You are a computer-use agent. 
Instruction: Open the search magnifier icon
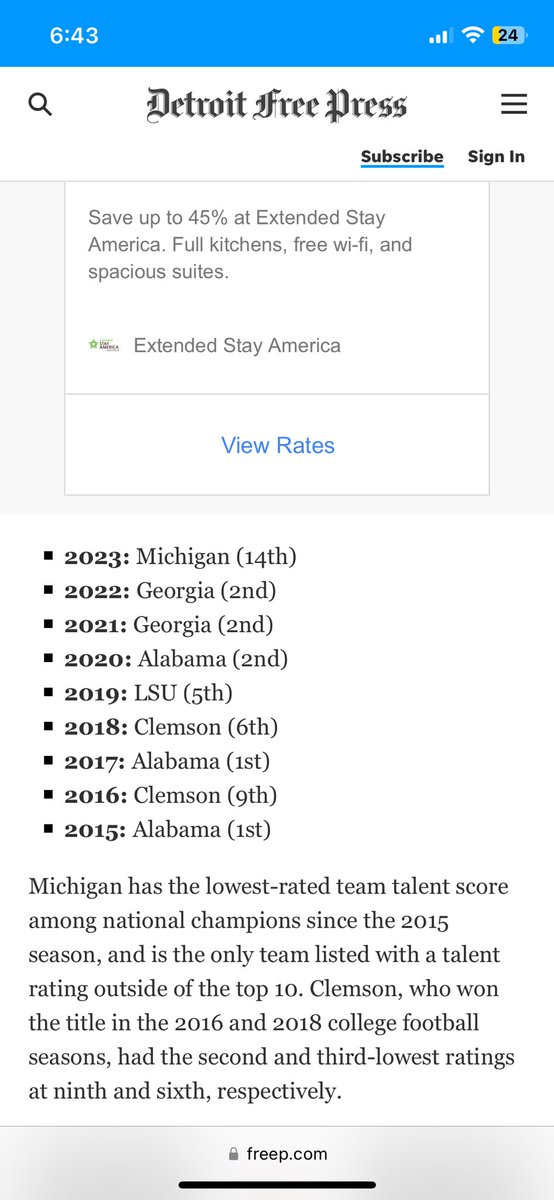[x=40, y=104]
